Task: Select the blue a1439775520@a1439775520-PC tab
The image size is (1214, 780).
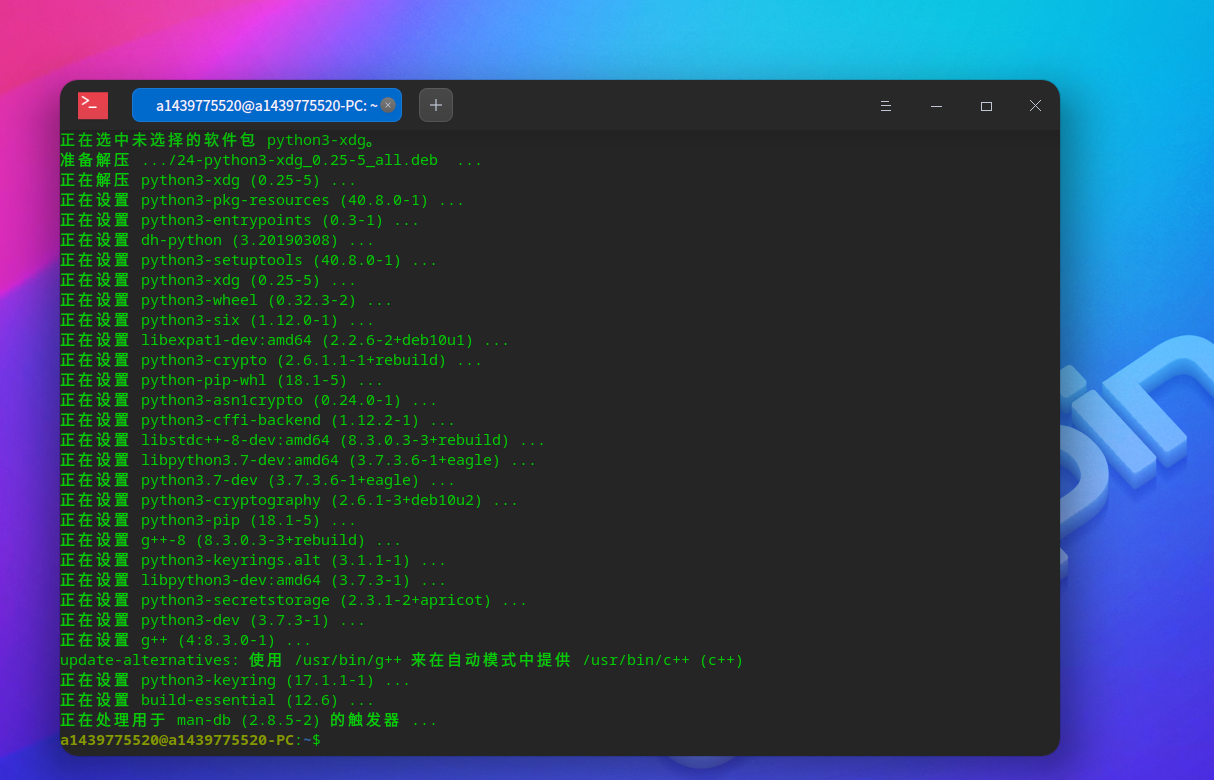Action: point(258,104)
